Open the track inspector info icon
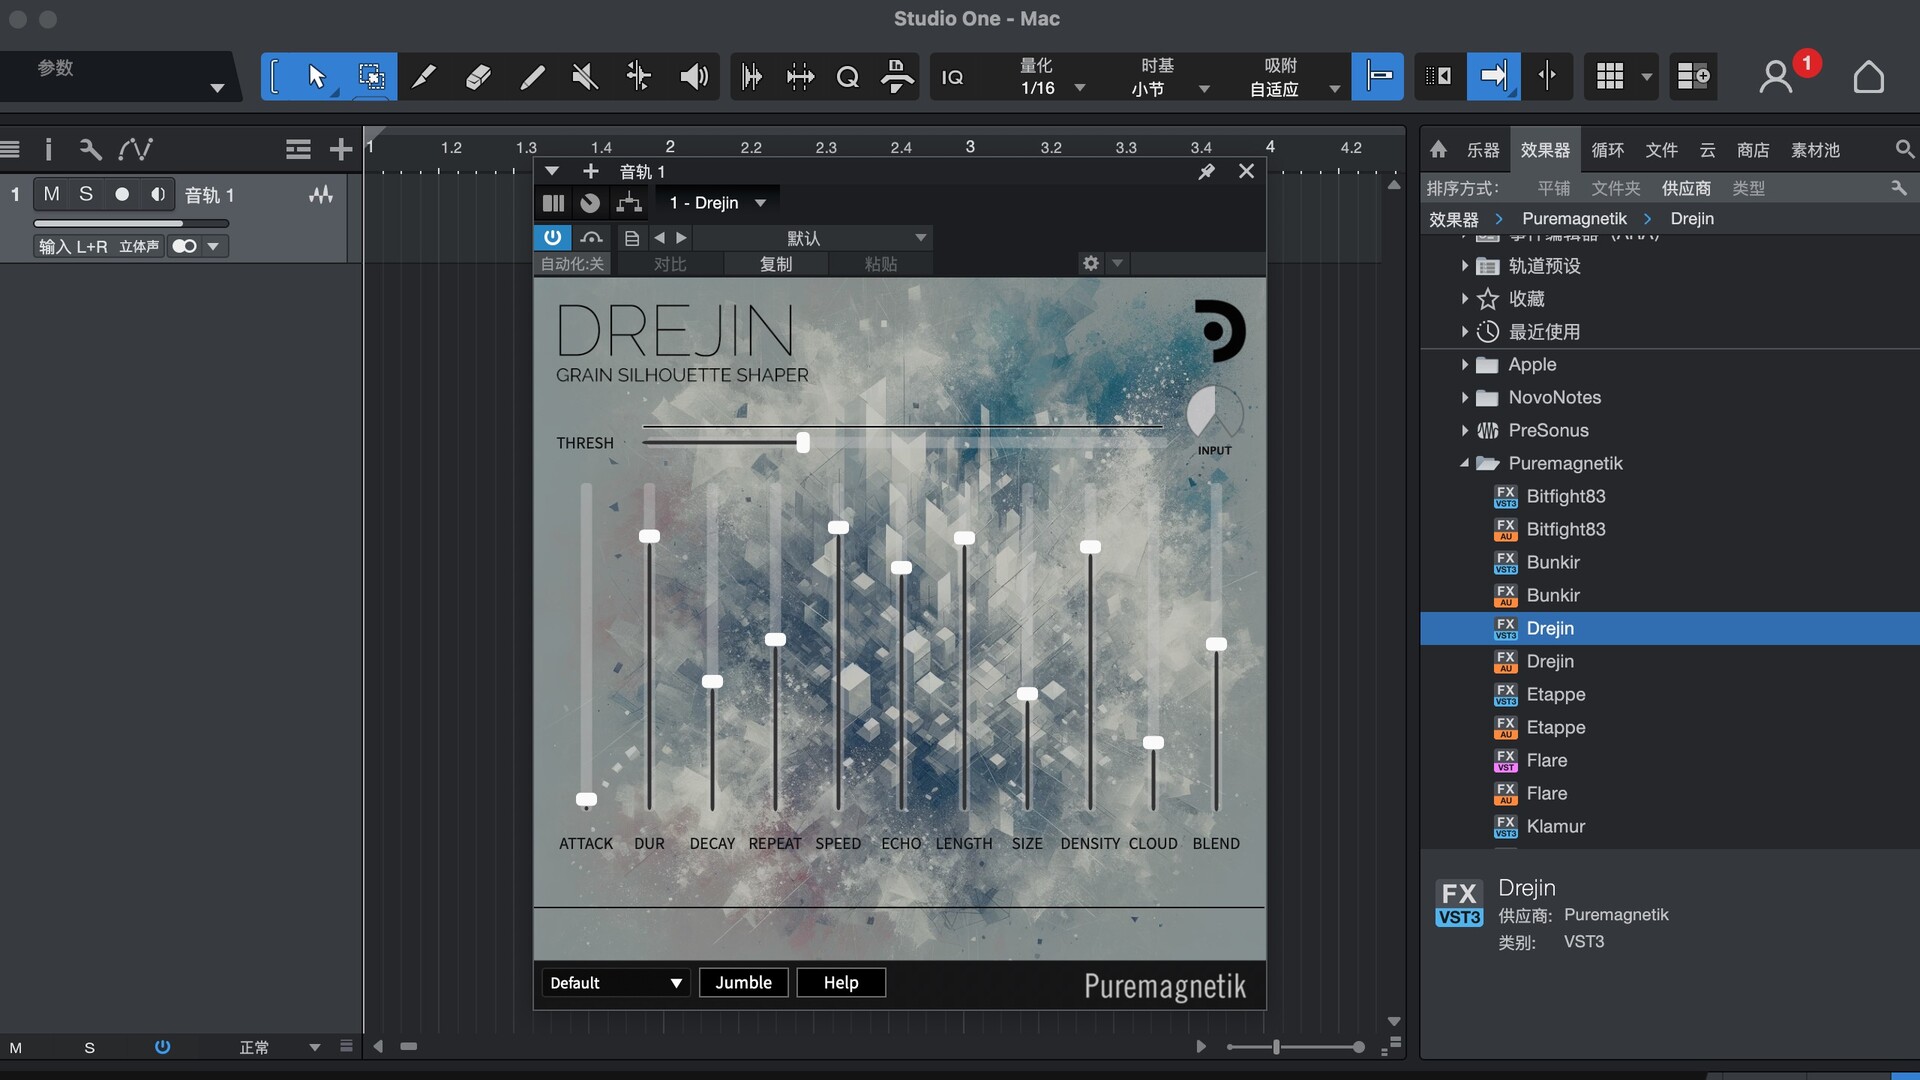Image resolution: width=1920 pixels, height=1080 pixels. click(48, 150)
